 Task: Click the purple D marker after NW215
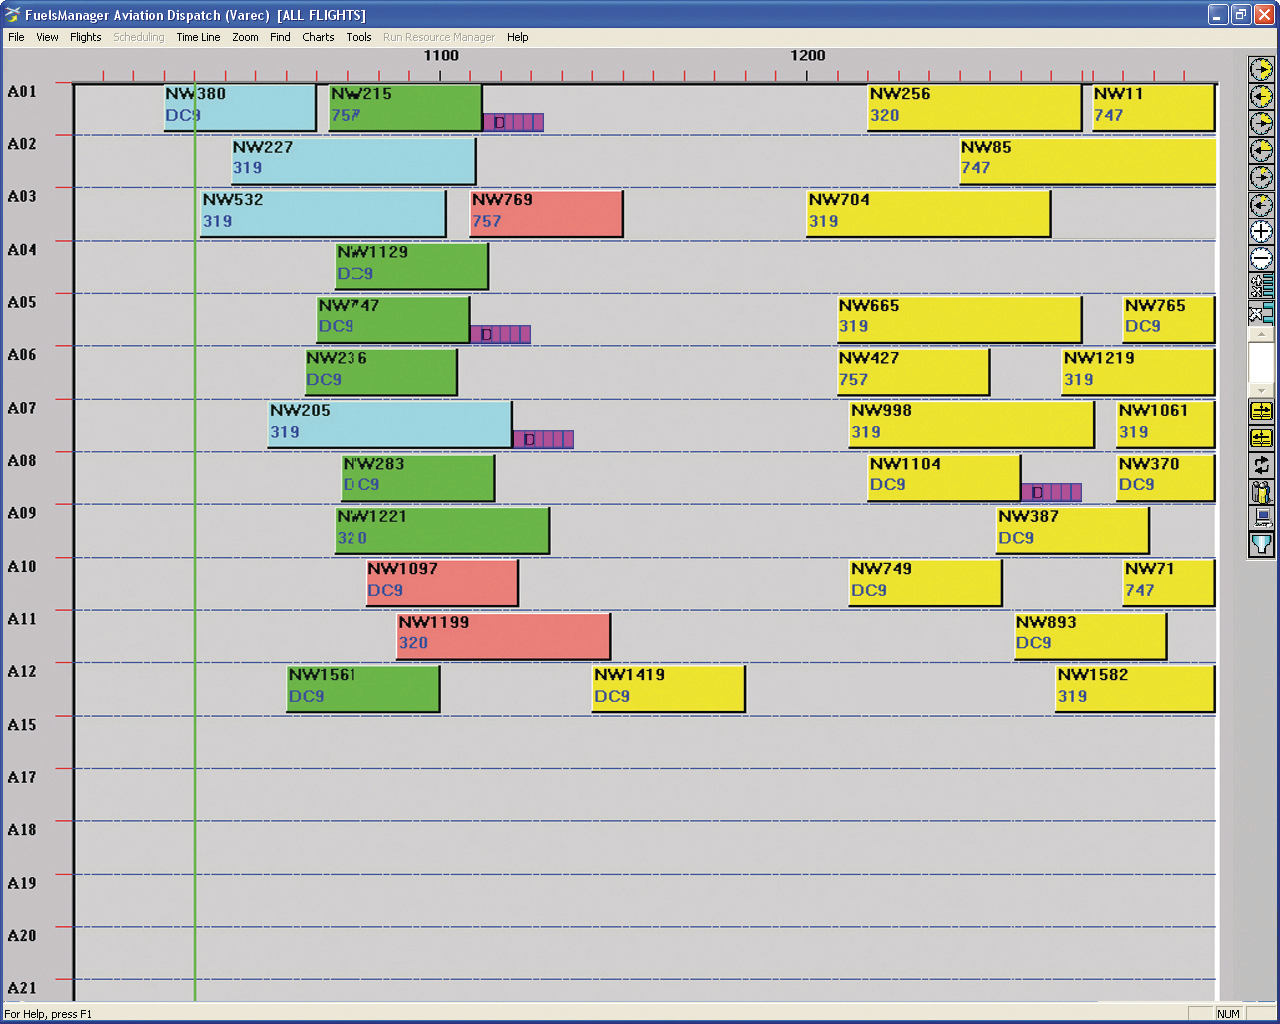point(513,122)
